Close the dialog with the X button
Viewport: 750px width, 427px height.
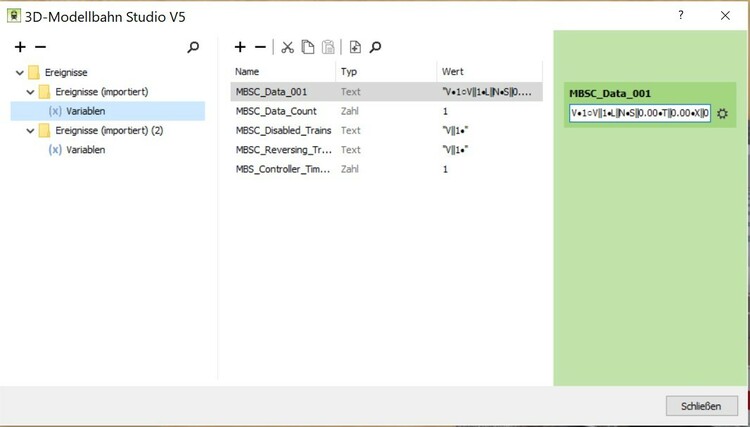[725, 15]
